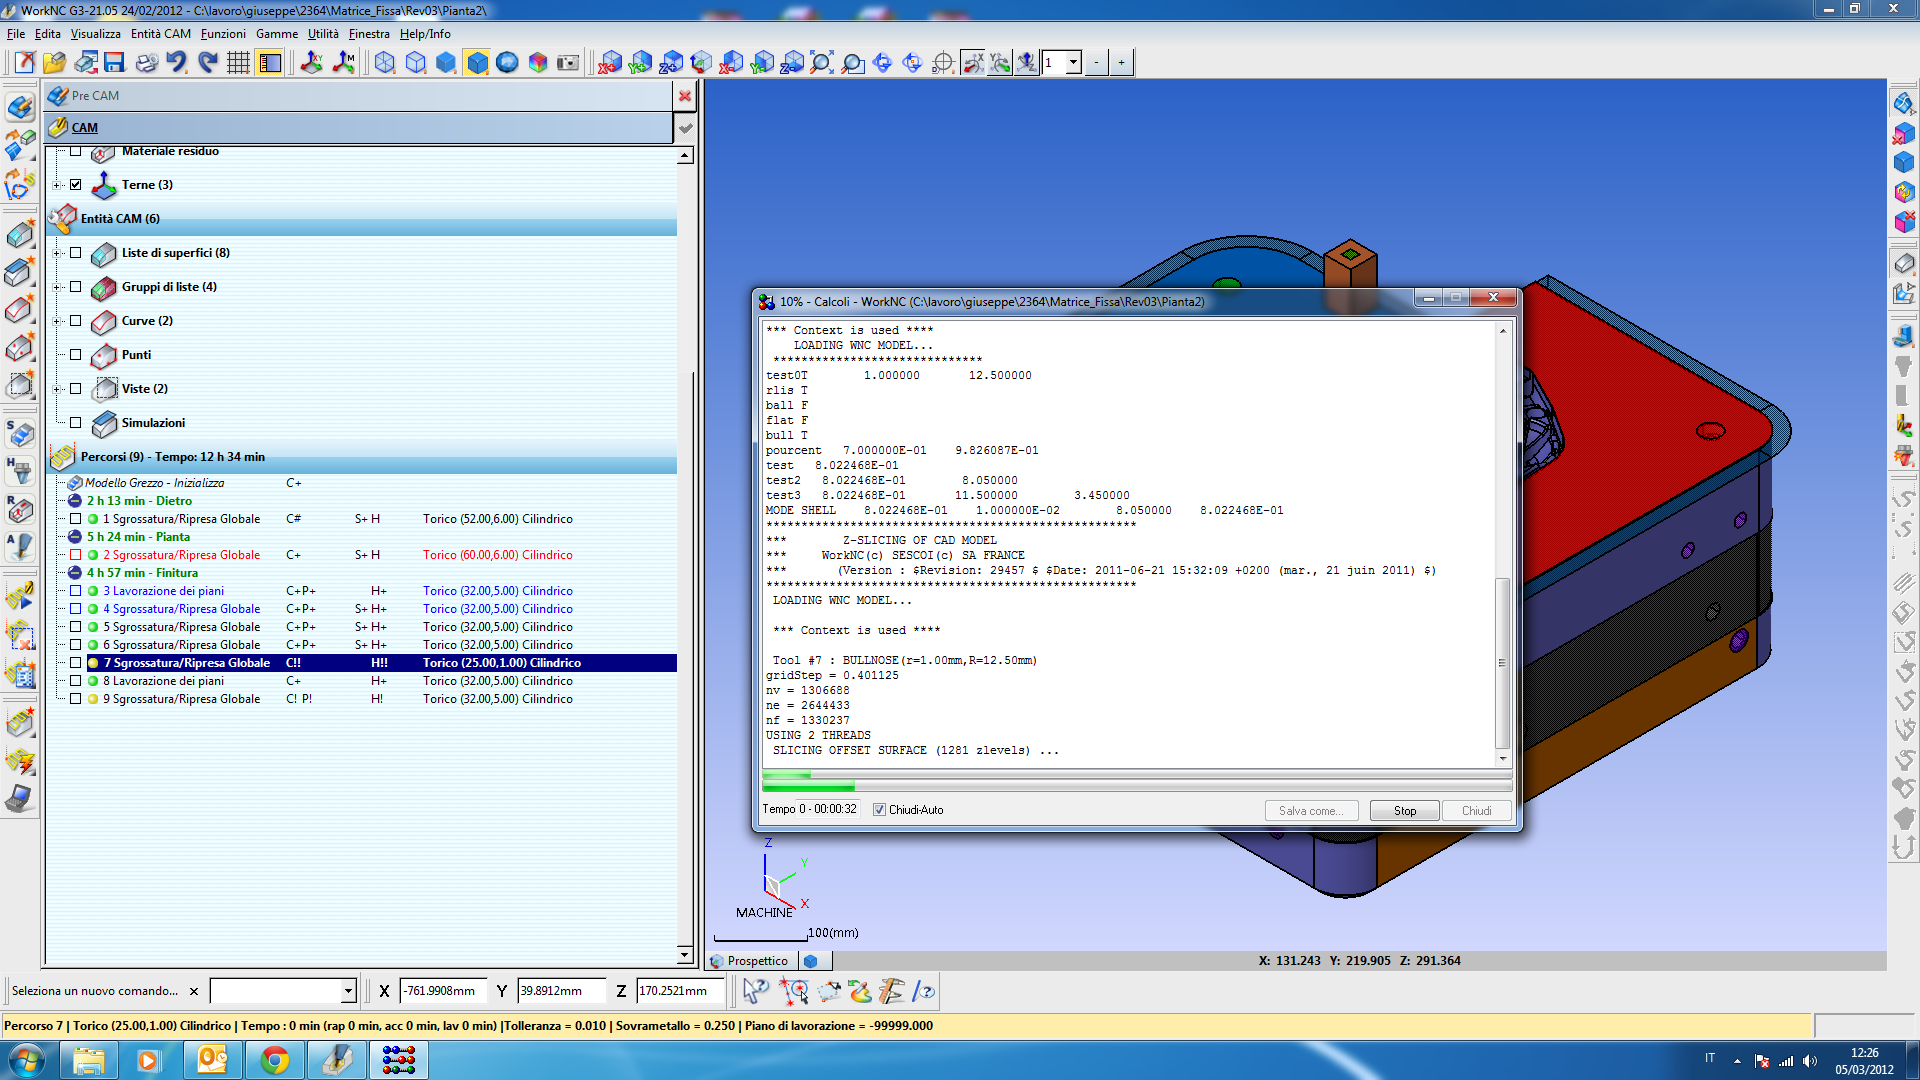Toggle the side panel layout icon
Viewport: 1920px width, 1080px height.
click(269, 62)
